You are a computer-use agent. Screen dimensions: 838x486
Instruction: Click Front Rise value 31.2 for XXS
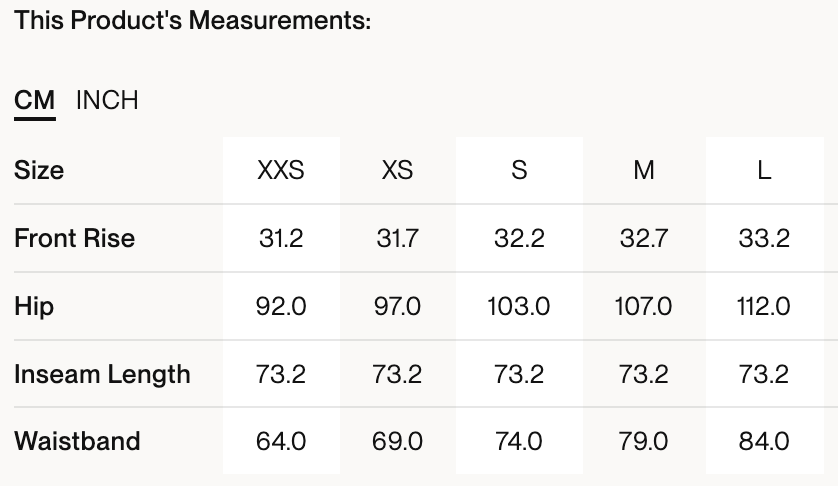[281, 238]
